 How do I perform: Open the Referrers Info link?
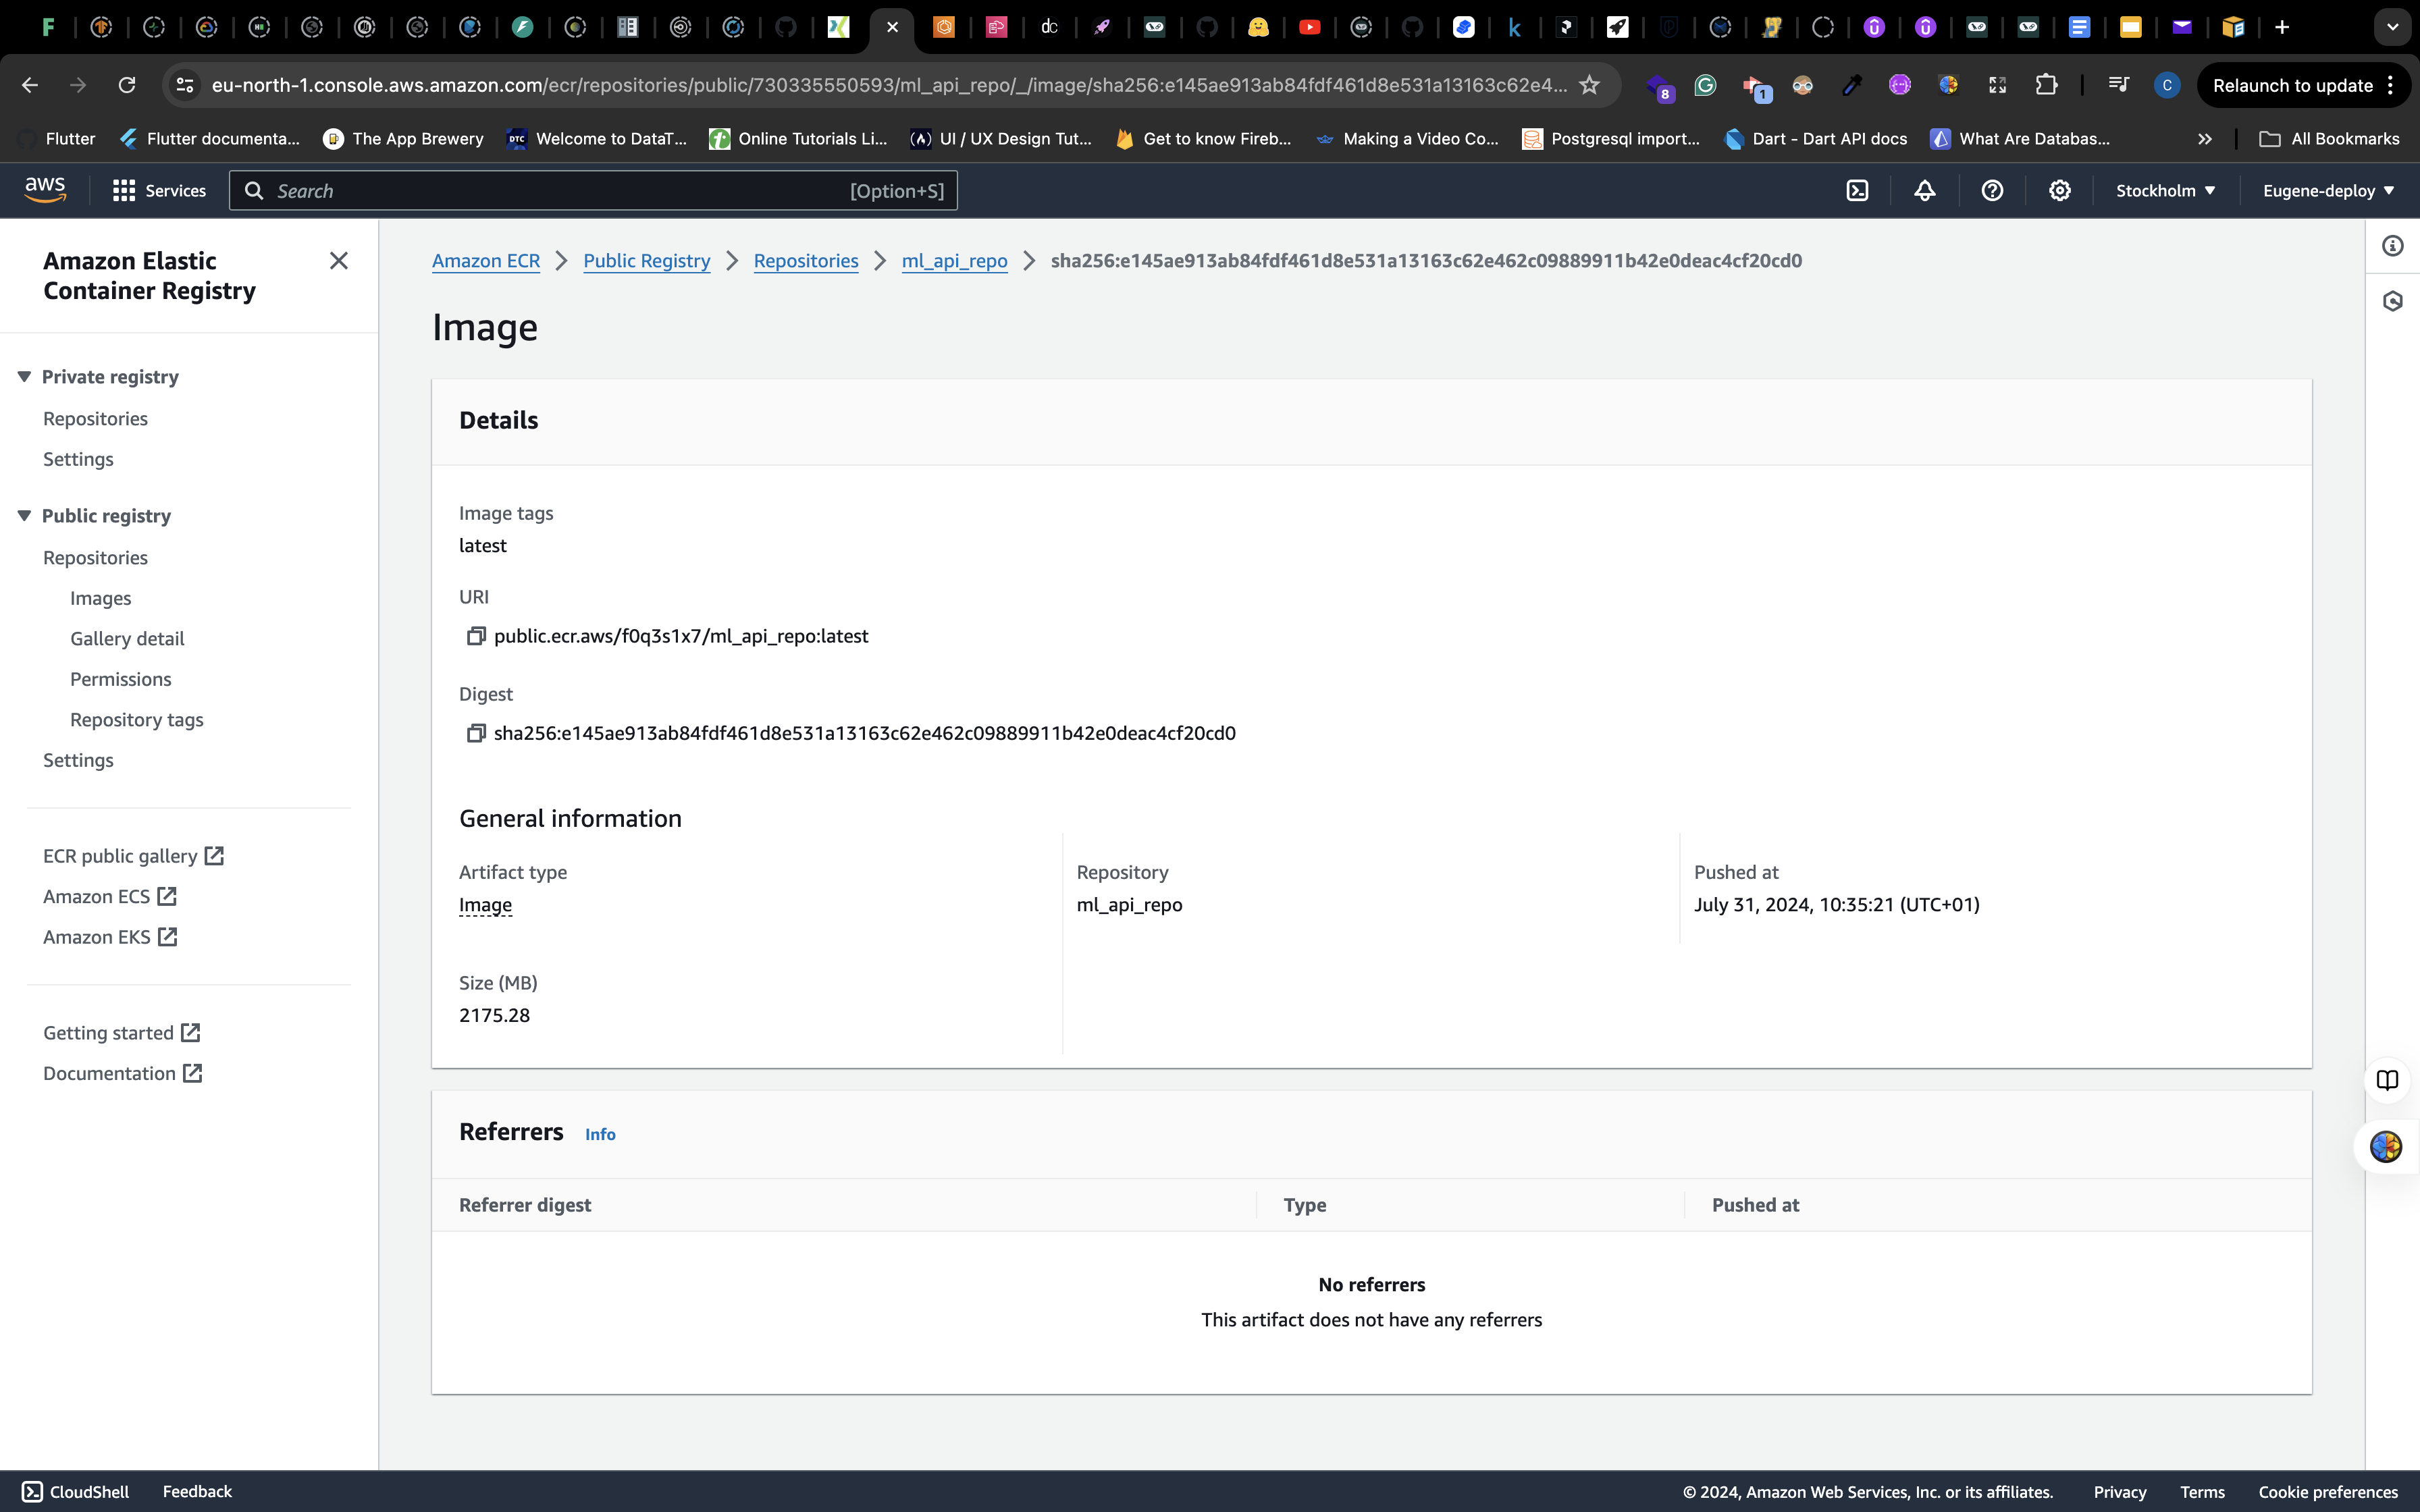600,1134
